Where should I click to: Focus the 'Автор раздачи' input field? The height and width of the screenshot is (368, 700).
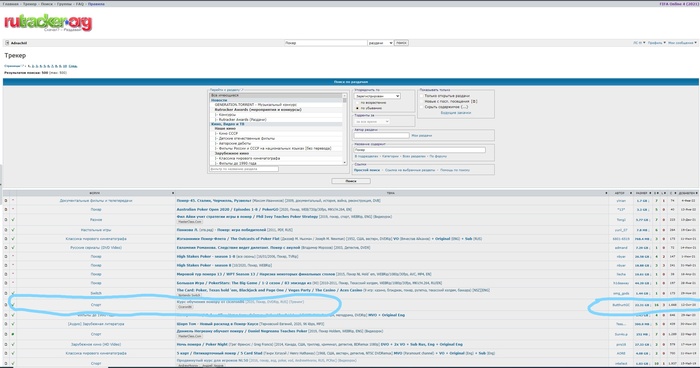pos(382,135)
